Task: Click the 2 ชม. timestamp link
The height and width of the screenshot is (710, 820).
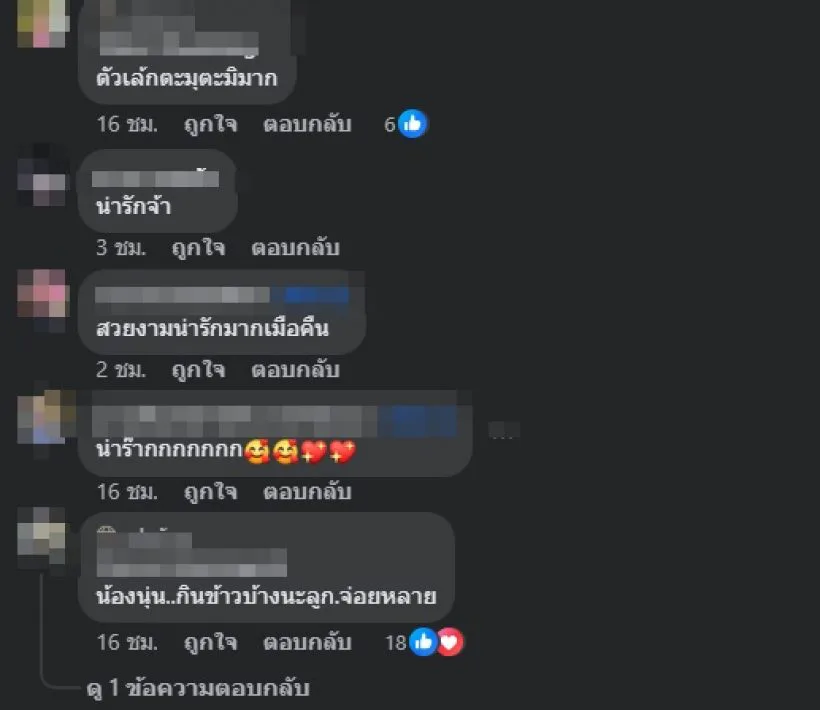Action: tap(121, 370)
